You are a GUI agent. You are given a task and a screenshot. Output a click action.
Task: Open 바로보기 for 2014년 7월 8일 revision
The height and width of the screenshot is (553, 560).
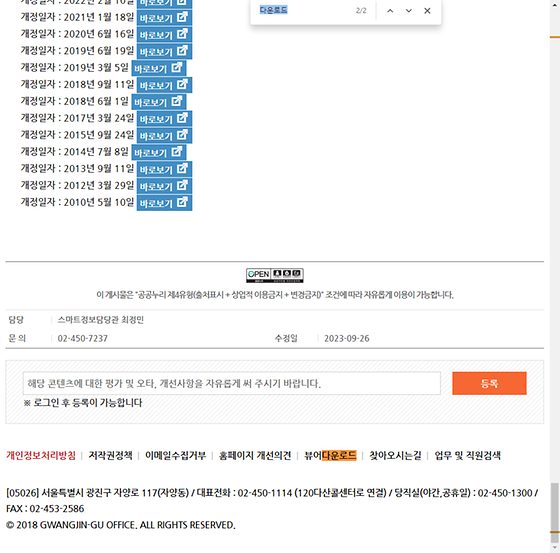[x=159, y=152]
